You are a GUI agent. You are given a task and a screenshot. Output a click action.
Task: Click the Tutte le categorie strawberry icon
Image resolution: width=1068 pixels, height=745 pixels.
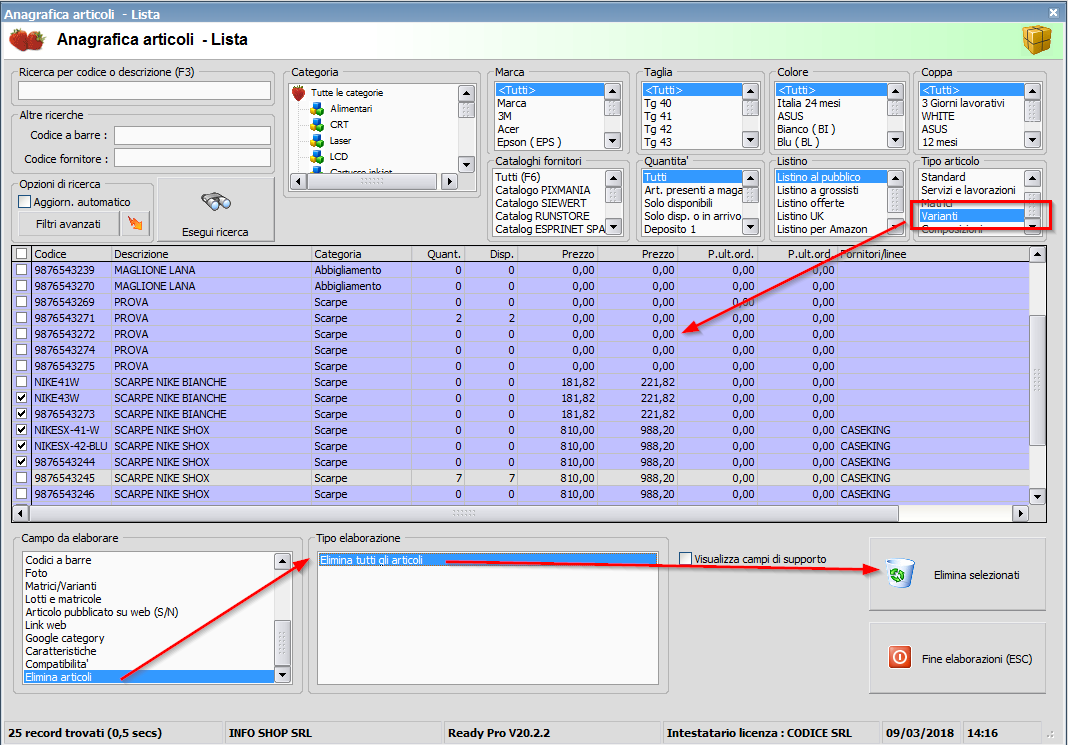pos(298,93)
